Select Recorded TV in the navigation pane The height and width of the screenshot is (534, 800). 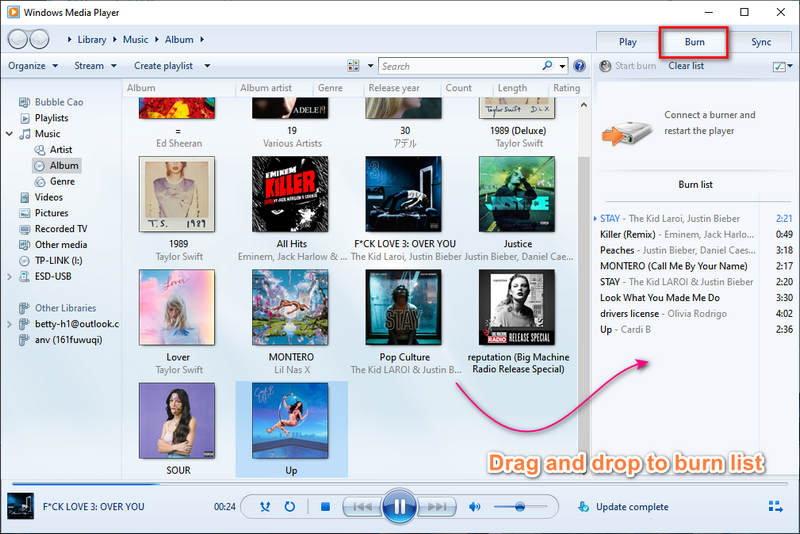click(x=61, y=228)
